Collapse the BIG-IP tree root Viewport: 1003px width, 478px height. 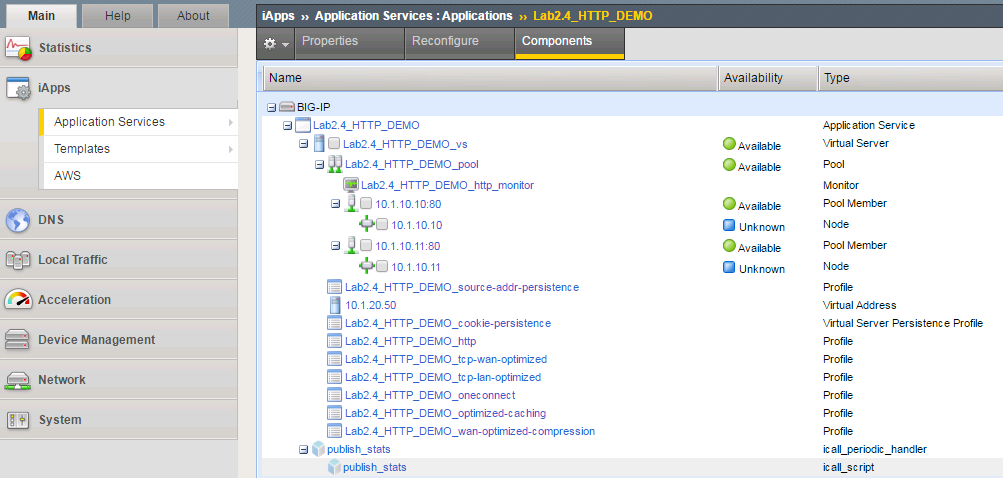271,108
